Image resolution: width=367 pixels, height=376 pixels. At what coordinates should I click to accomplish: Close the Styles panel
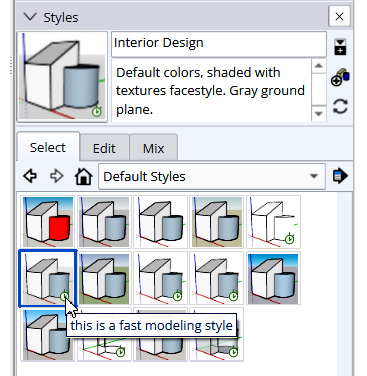point(339,16)
